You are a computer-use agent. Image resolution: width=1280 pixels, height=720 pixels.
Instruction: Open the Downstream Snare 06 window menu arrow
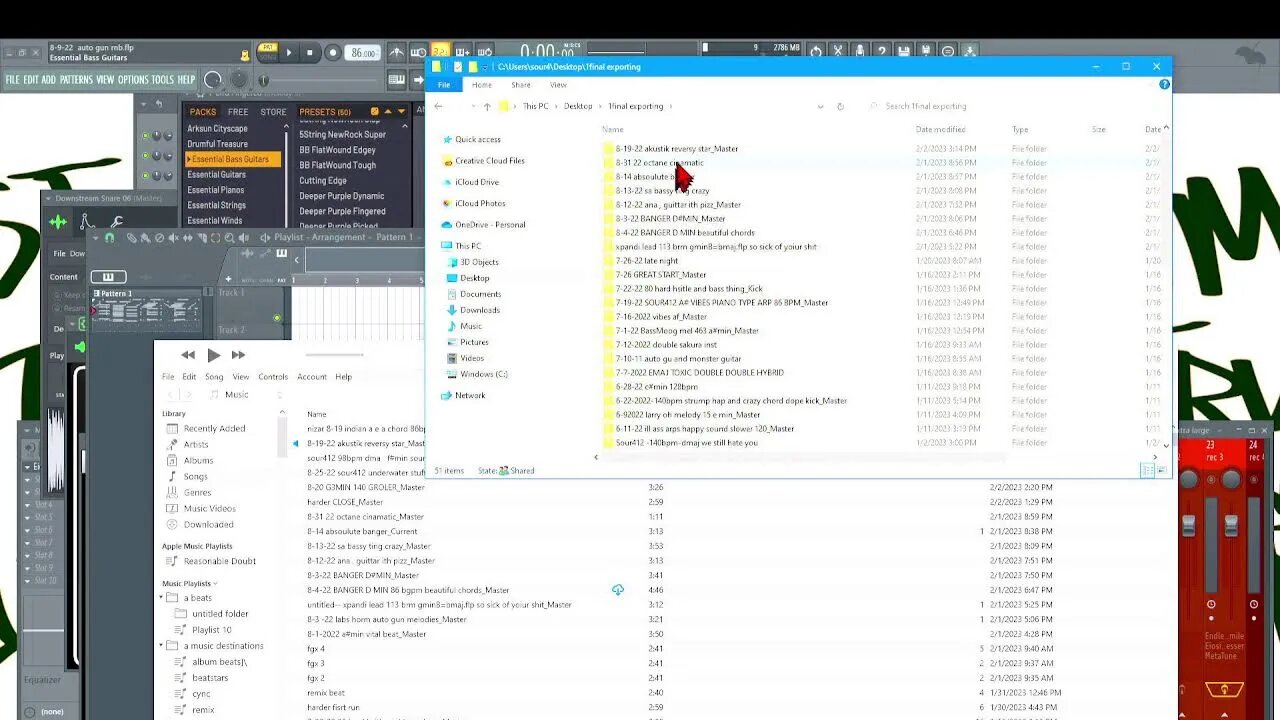(47, 198)
